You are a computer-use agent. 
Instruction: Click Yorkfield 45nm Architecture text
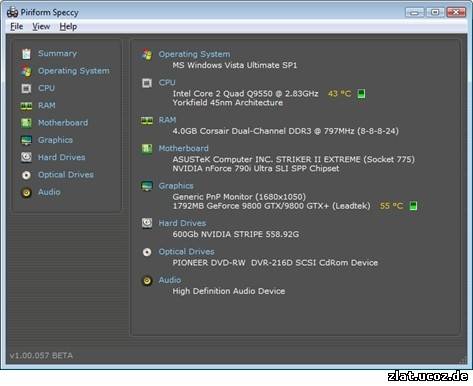coord(228,103)
